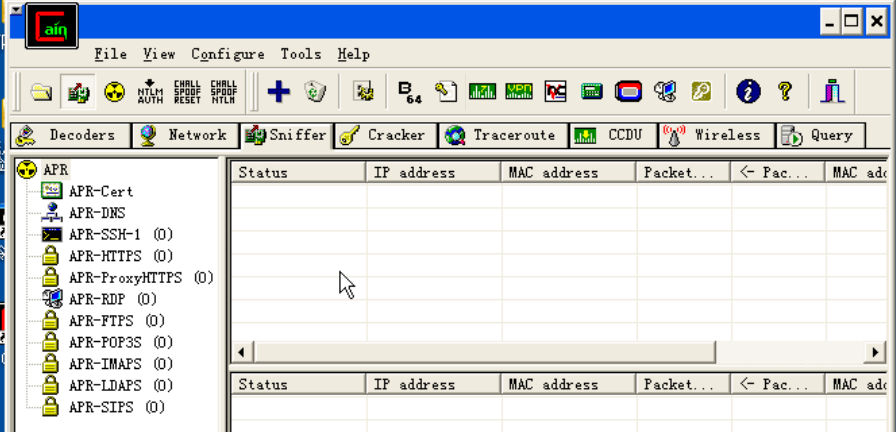Viewport: 896px width, 432px height.
Task: Click the open folder toolbar icon
Action: tap(41, 91)
